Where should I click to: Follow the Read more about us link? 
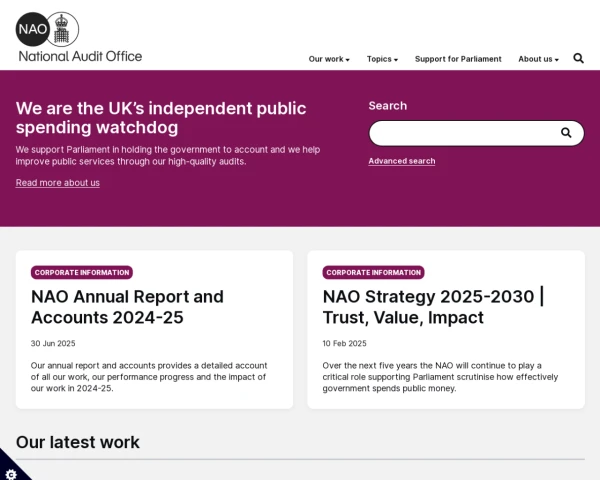click(58, 183)
